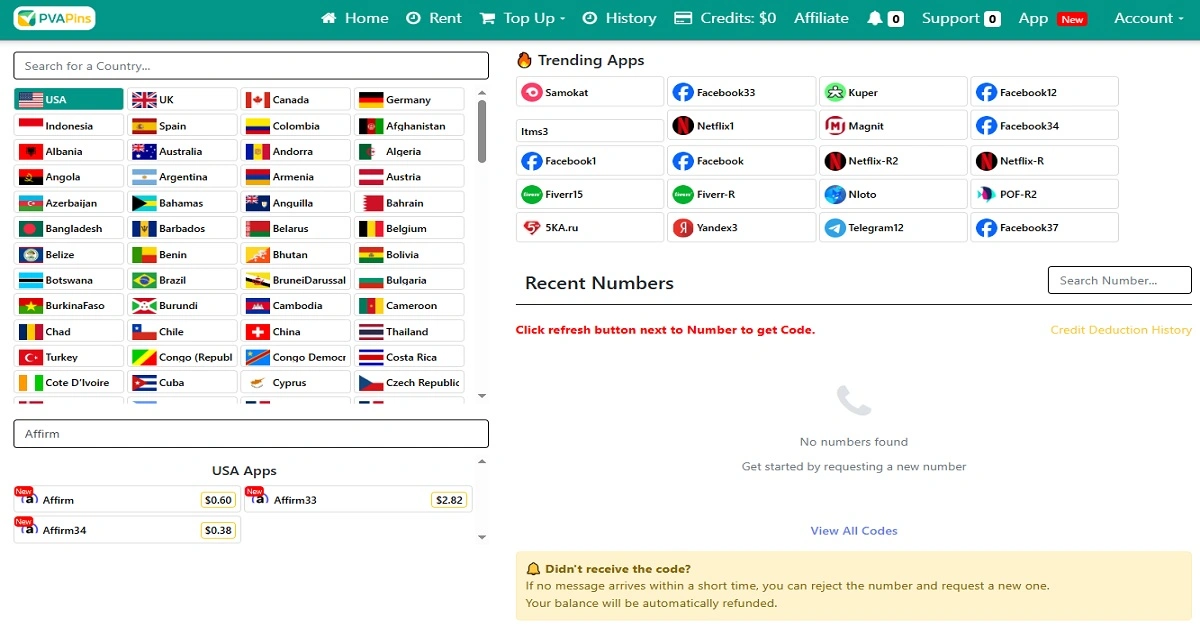Image resolution: width=1200 pixels, height=630 pixels.
Task: Open the Rent page
Action: [x=434, y=18]
